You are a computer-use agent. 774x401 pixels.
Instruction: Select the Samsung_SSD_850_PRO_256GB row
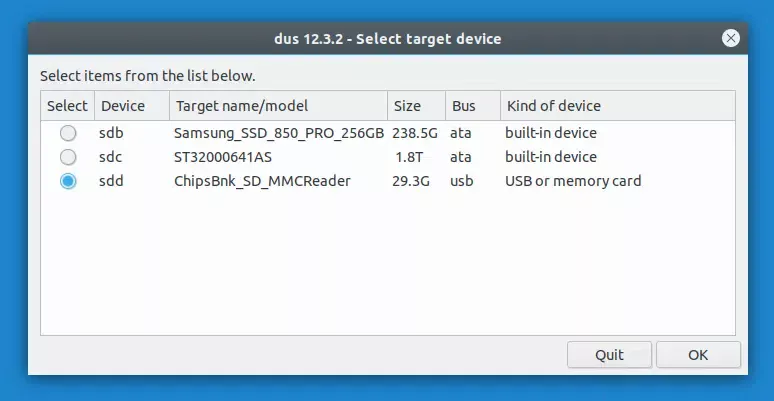278,133
